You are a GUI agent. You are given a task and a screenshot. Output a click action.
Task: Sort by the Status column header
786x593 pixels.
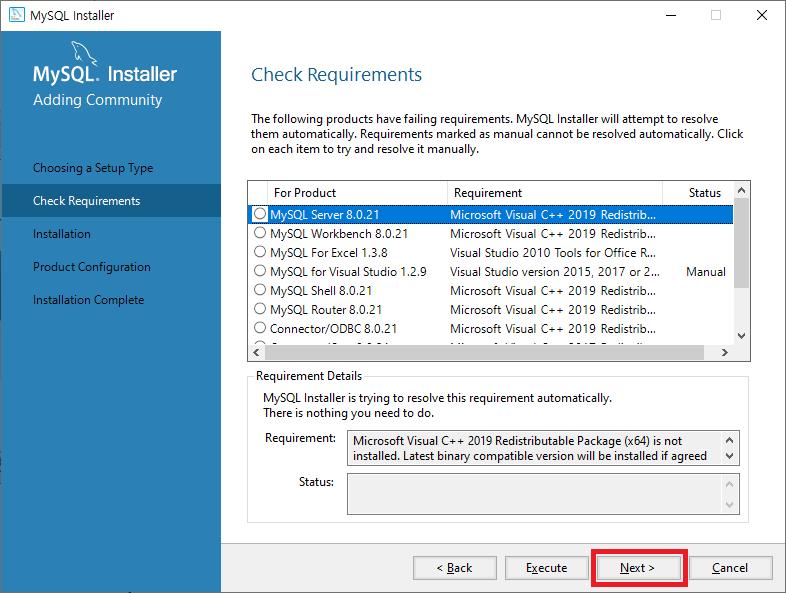coord(698,193)
